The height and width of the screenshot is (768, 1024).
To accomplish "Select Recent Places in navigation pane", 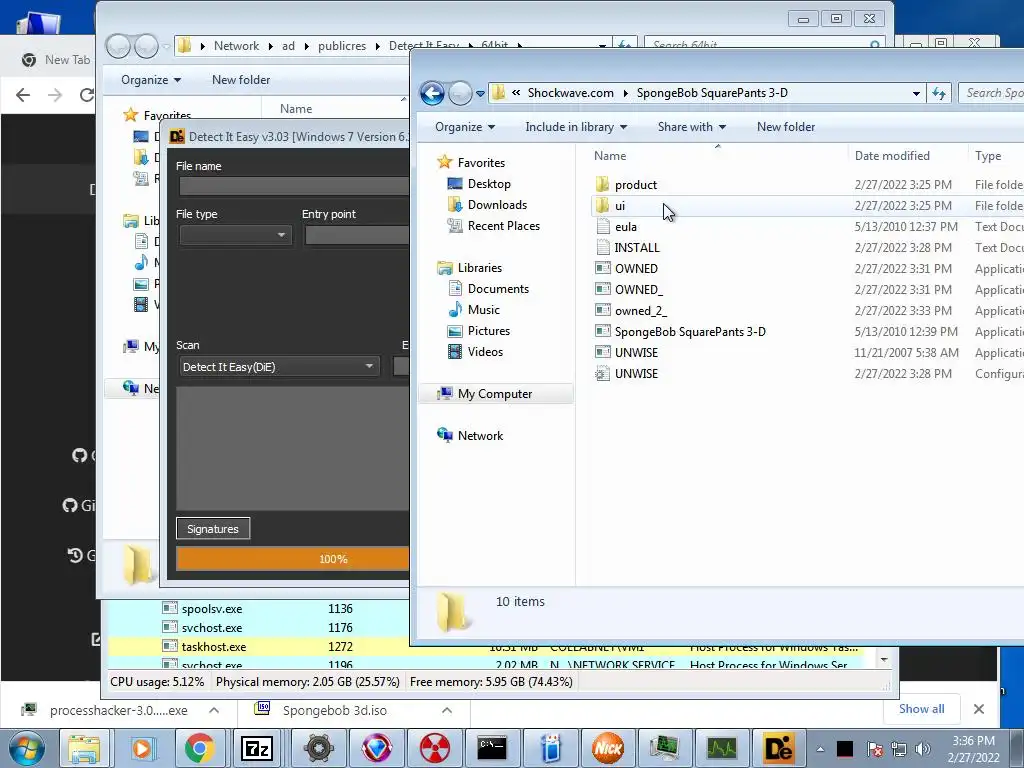I will (504, 226).
